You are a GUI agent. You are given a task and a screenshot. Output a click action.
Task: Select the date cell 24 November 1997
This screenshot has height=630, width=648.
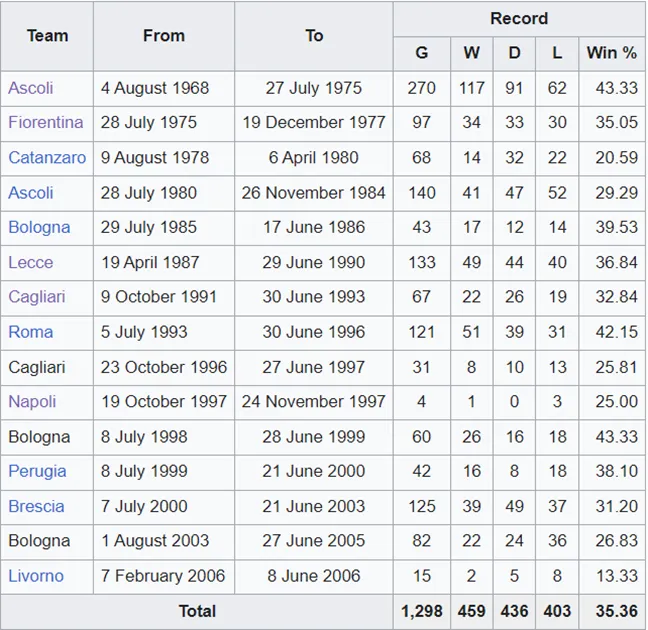coord(314,402)
